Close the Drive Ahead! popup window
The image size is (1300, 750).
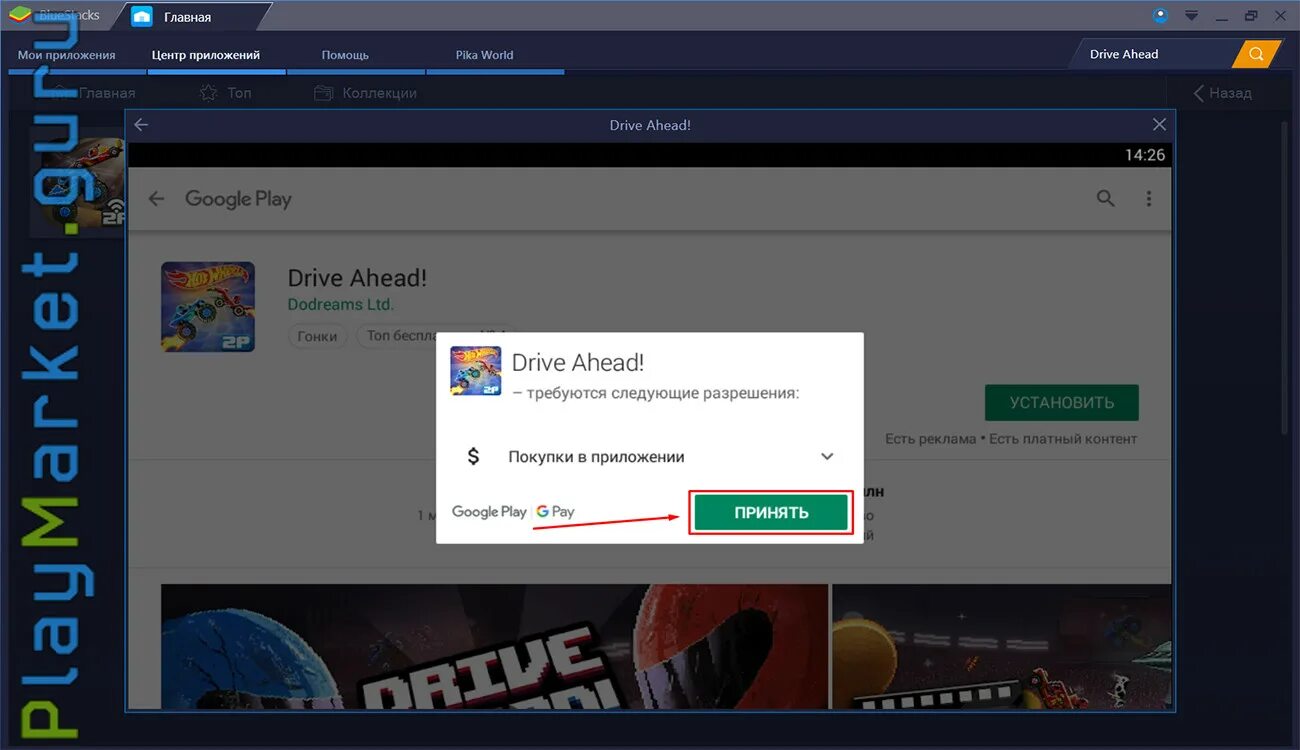[x=1159, y=125]
